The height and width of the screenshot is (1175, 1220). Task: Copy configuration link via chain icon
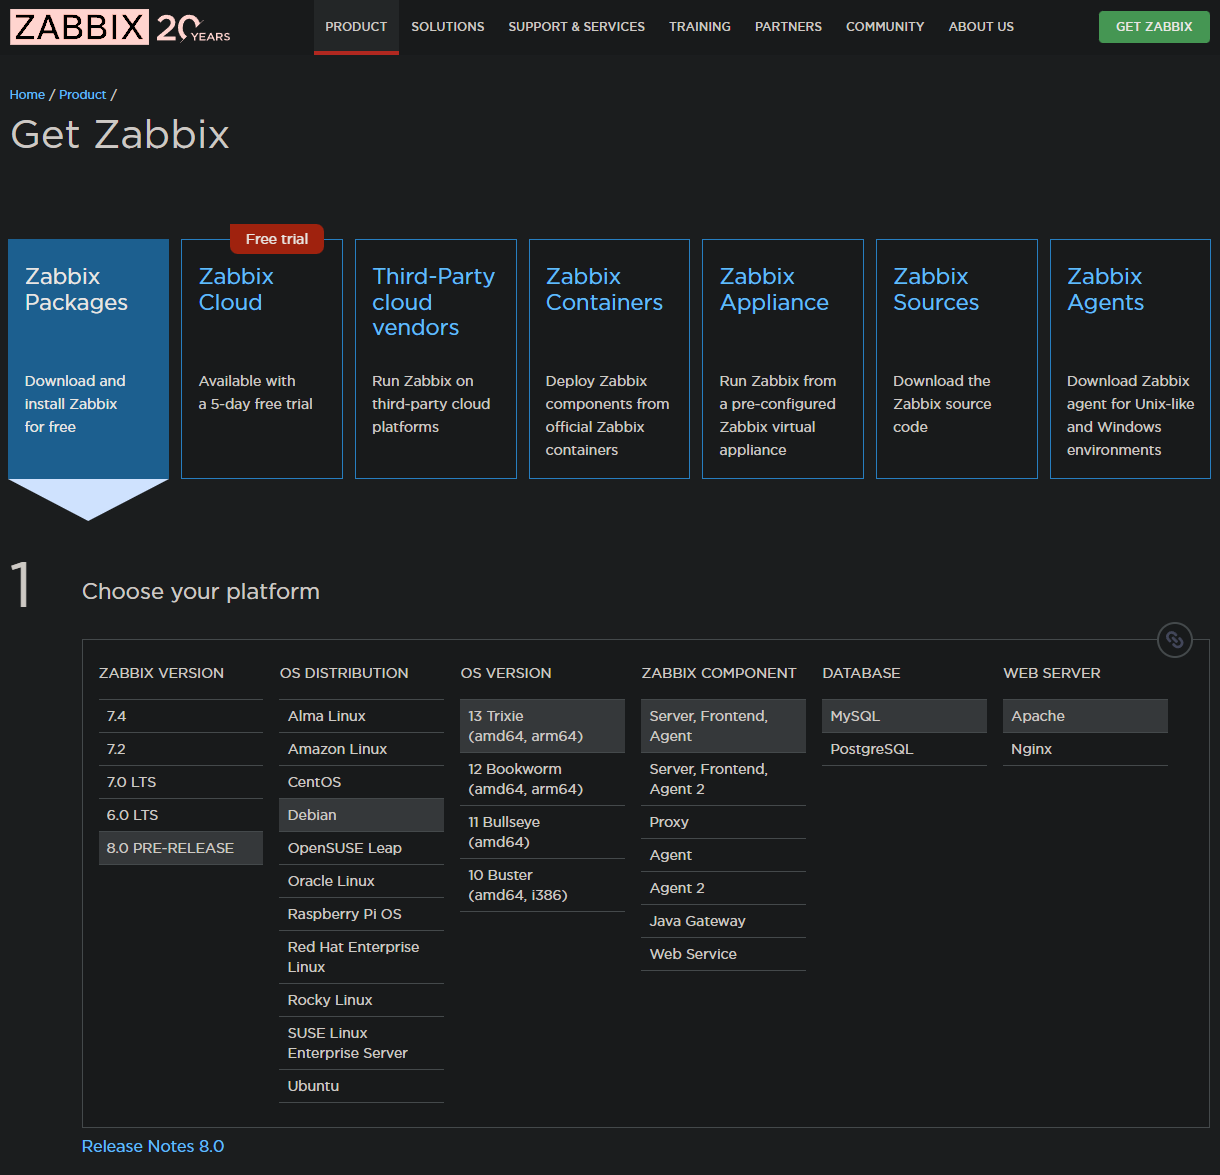(x=1175, y=640)
